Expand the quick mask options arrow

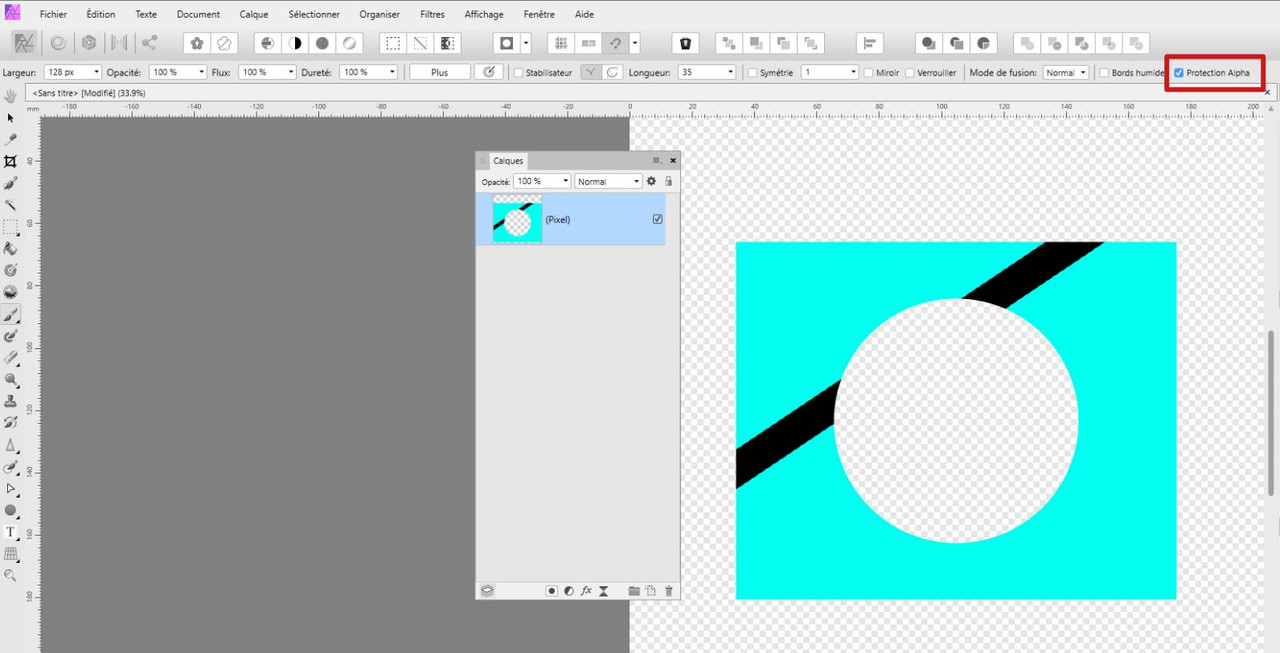525,43
